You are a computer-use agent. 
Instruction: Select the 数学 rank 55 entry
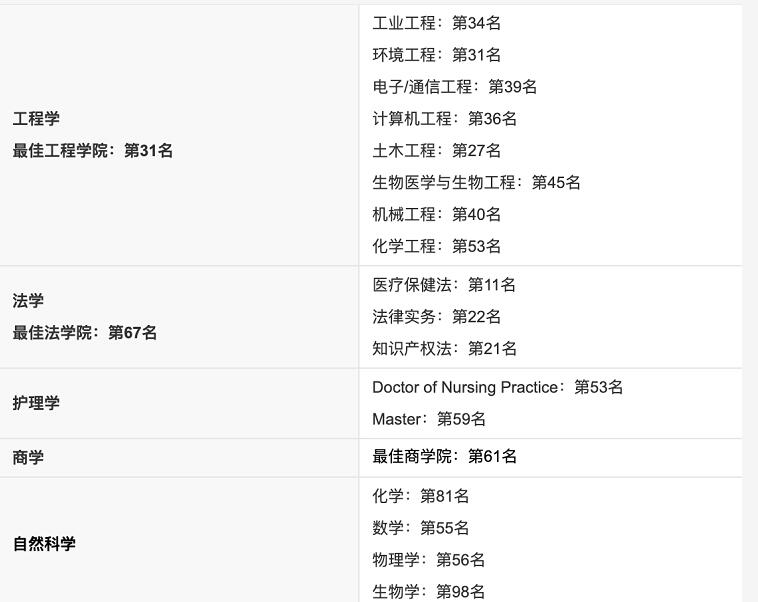pyautogui.click(x=420, y=528)
